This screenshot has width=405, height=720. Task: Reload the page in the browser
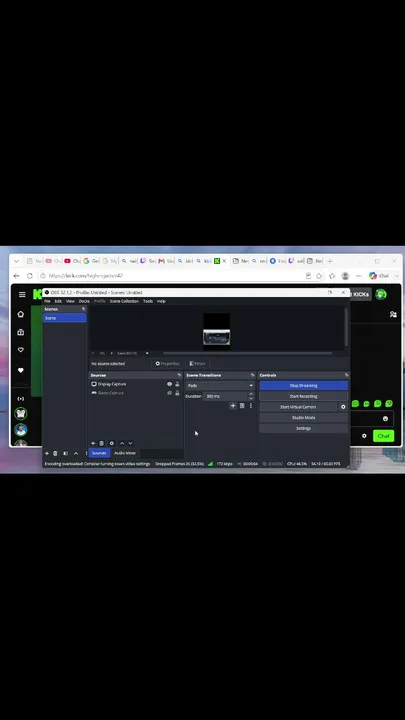(x=30, y=276)
